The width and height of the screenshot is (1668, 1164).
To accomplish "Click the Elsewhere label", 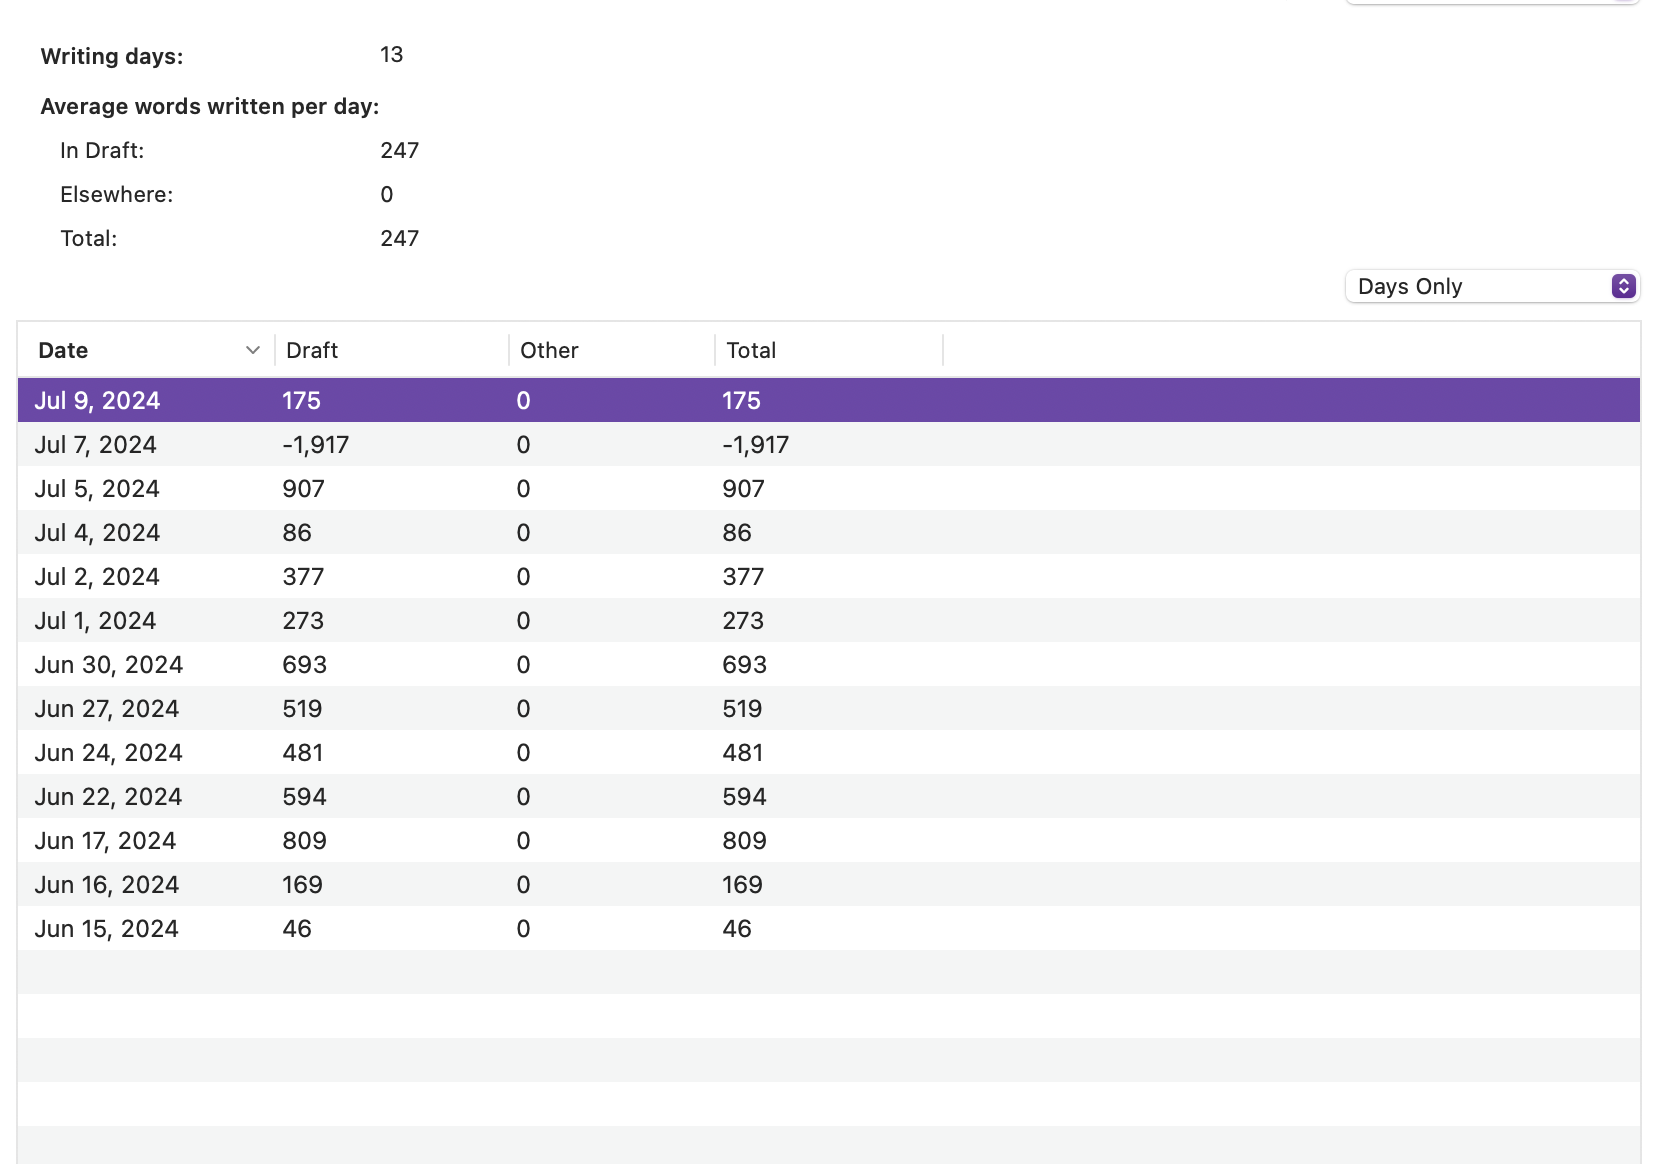I will 117,195.
